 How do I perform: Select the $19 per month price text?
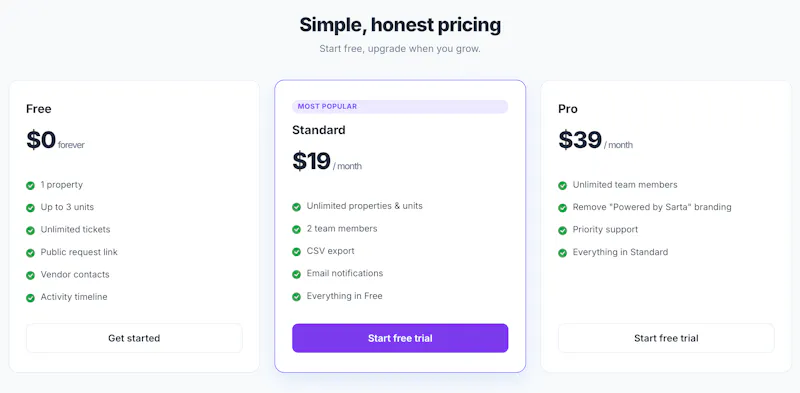pyautogui.click(x=327, y=161)
